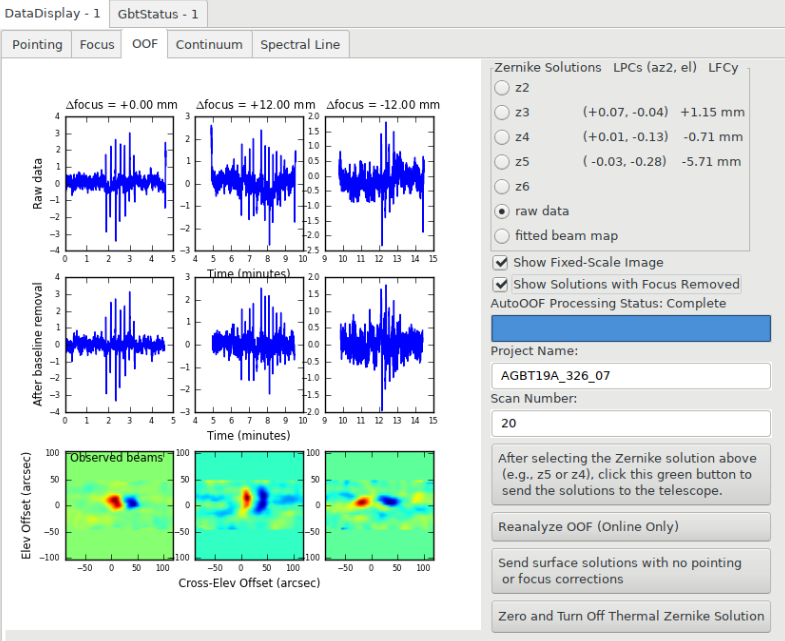The width and height of the screenshot is (785, 641).
Task: Click the LPCs (az2, el) column header
Action: point(655,68)
